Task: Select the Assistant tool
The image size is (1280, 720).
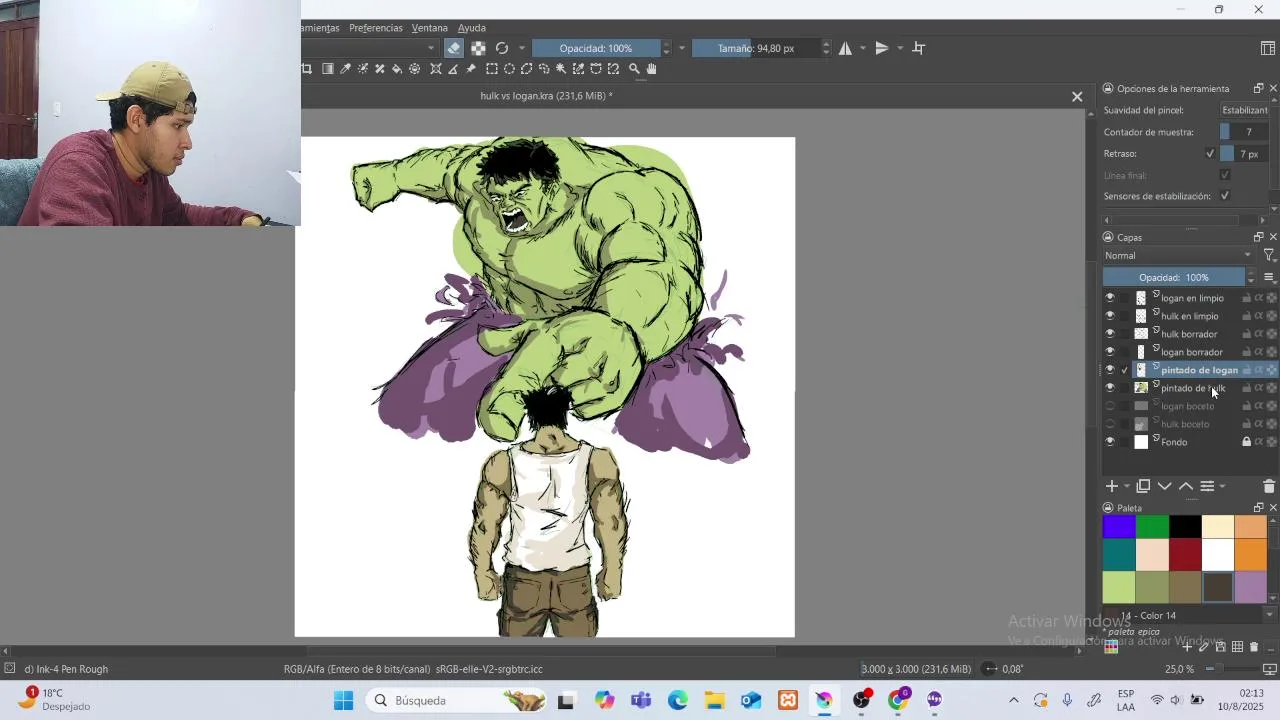Action: 436,69
